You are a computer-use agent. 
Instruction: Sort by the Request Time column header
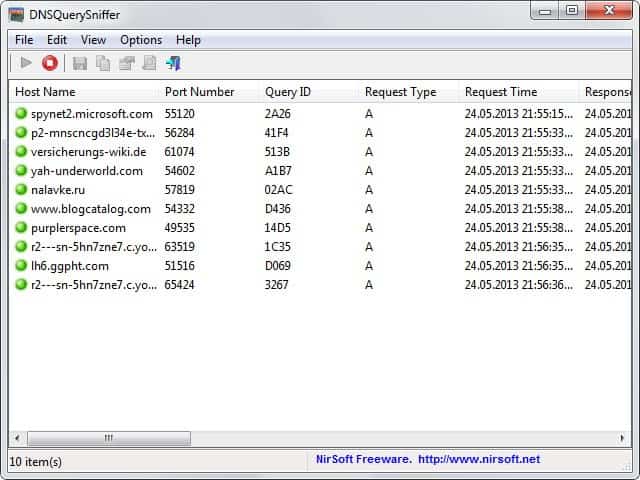tap(518, 92)
